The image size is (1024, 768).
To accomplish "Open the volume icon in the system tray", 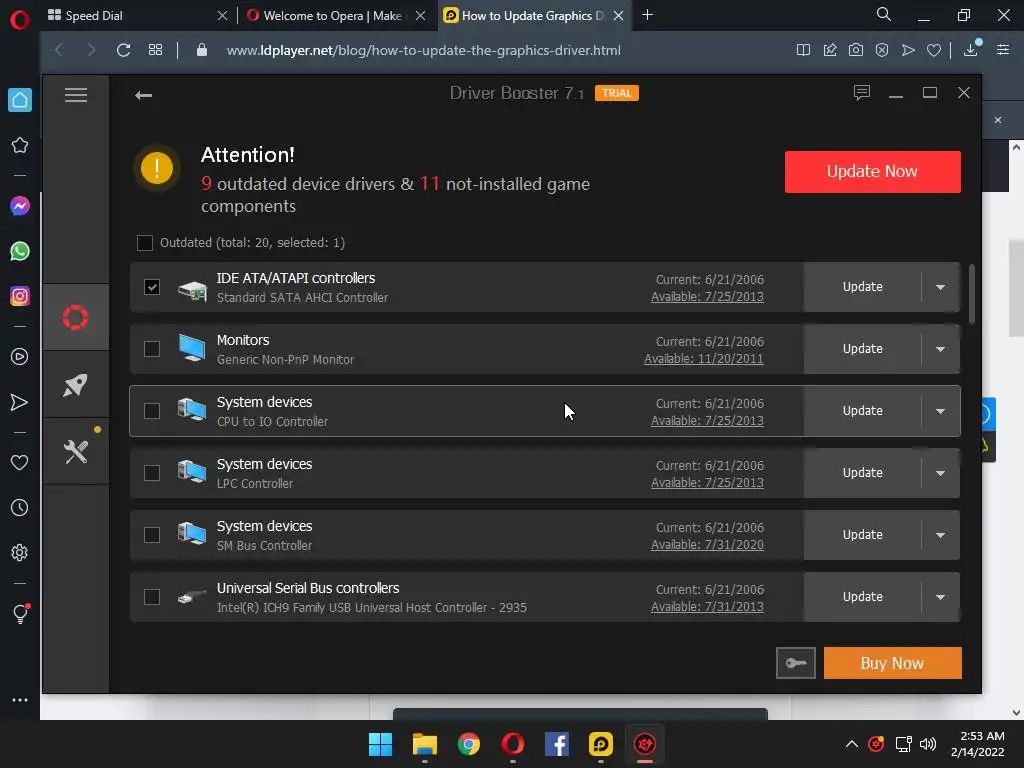I will [x=927, y=744].
